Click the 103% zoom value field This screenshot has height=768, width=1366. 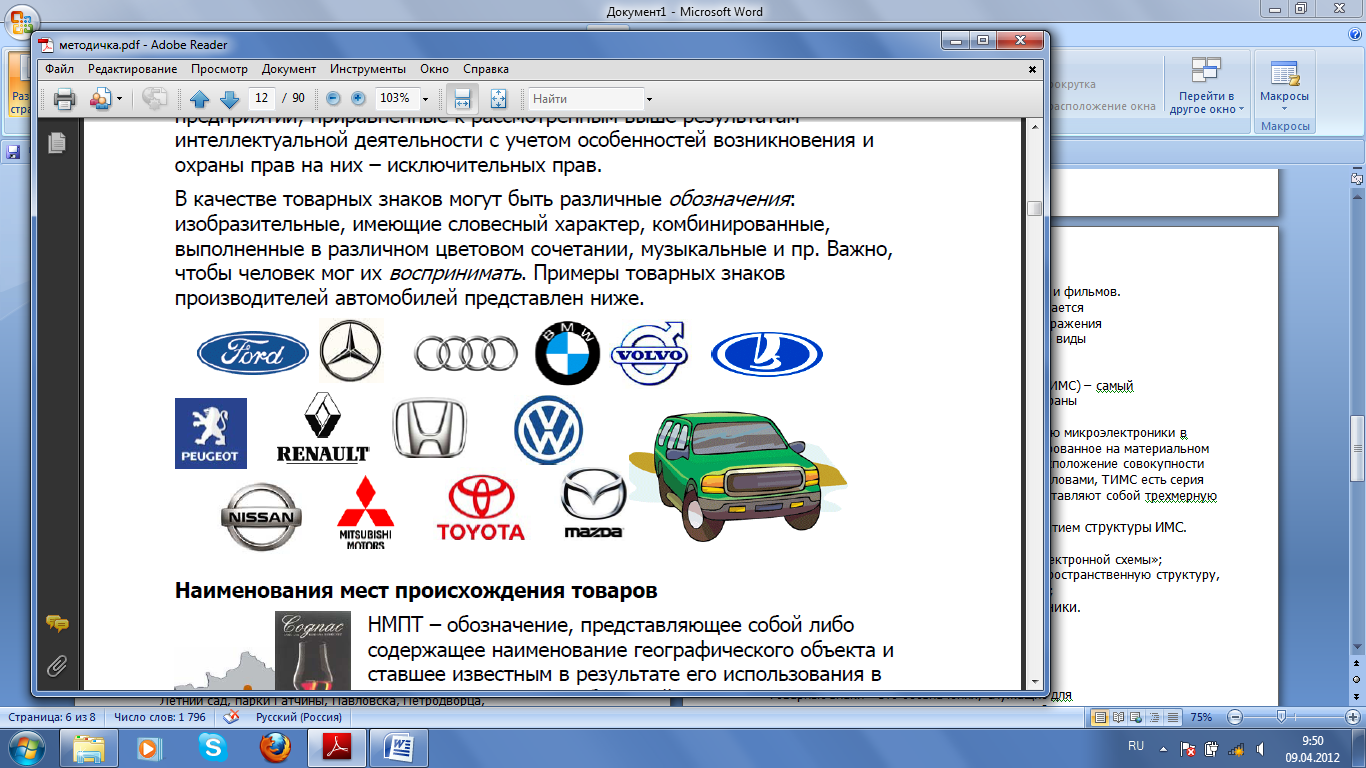[396, 98]
